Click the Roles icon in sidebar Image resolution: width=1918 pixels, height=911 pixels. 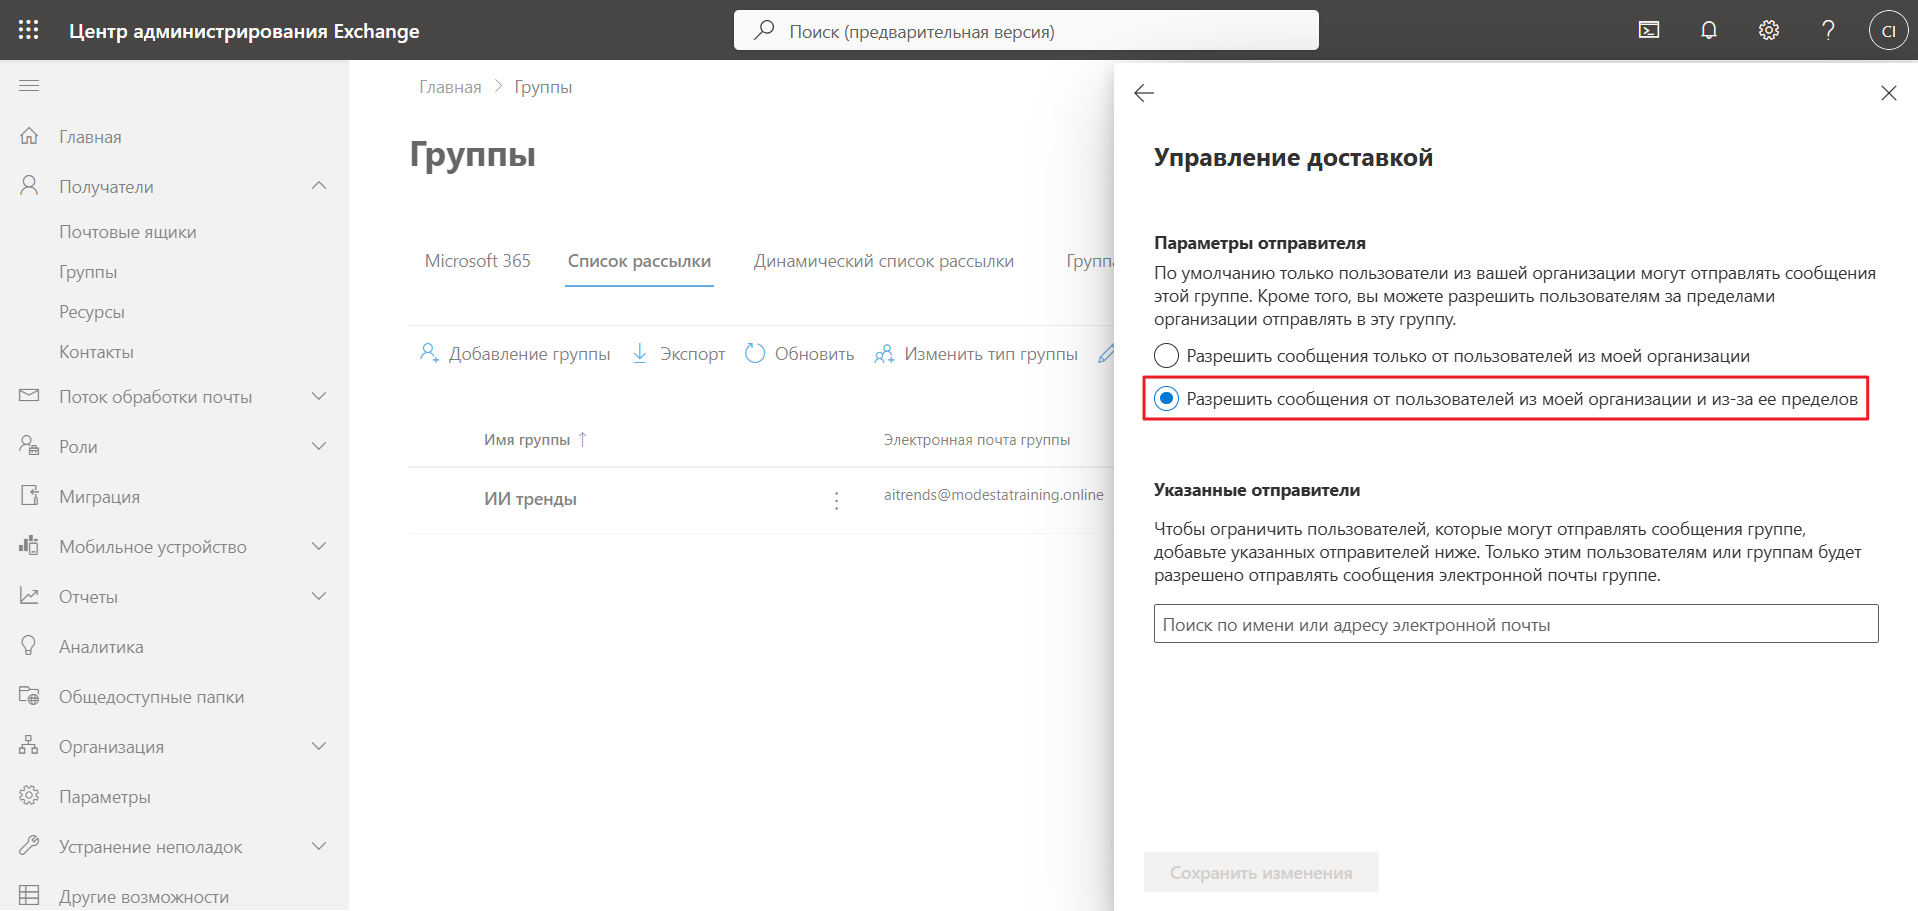[x=29, y=446]
